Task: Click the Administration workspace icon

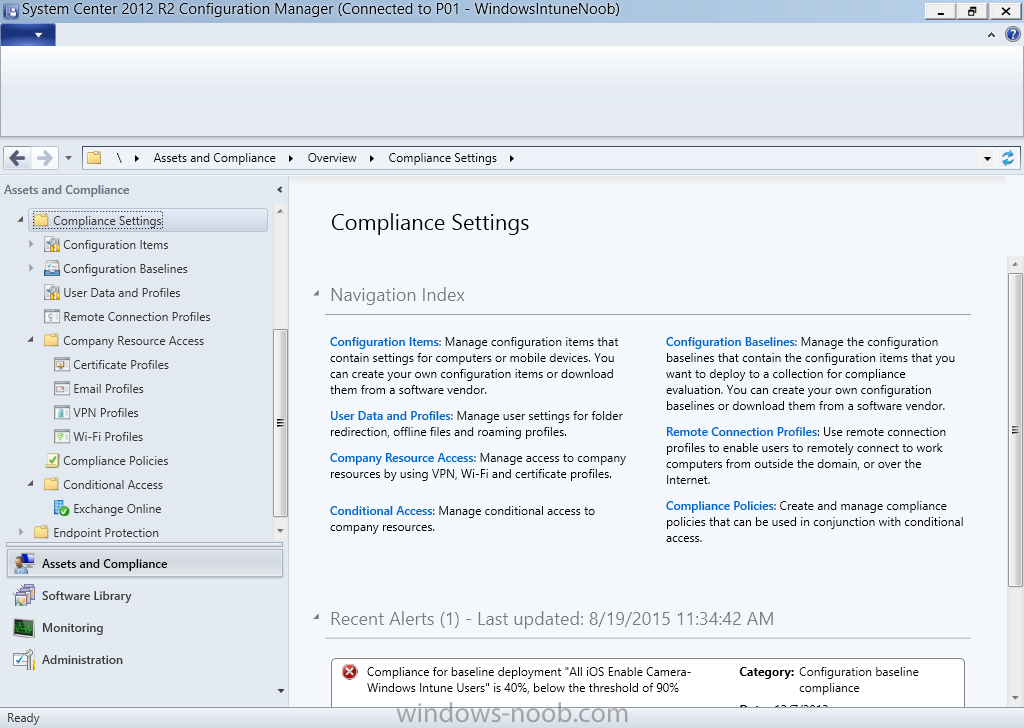Action: (x=24, y=659)
